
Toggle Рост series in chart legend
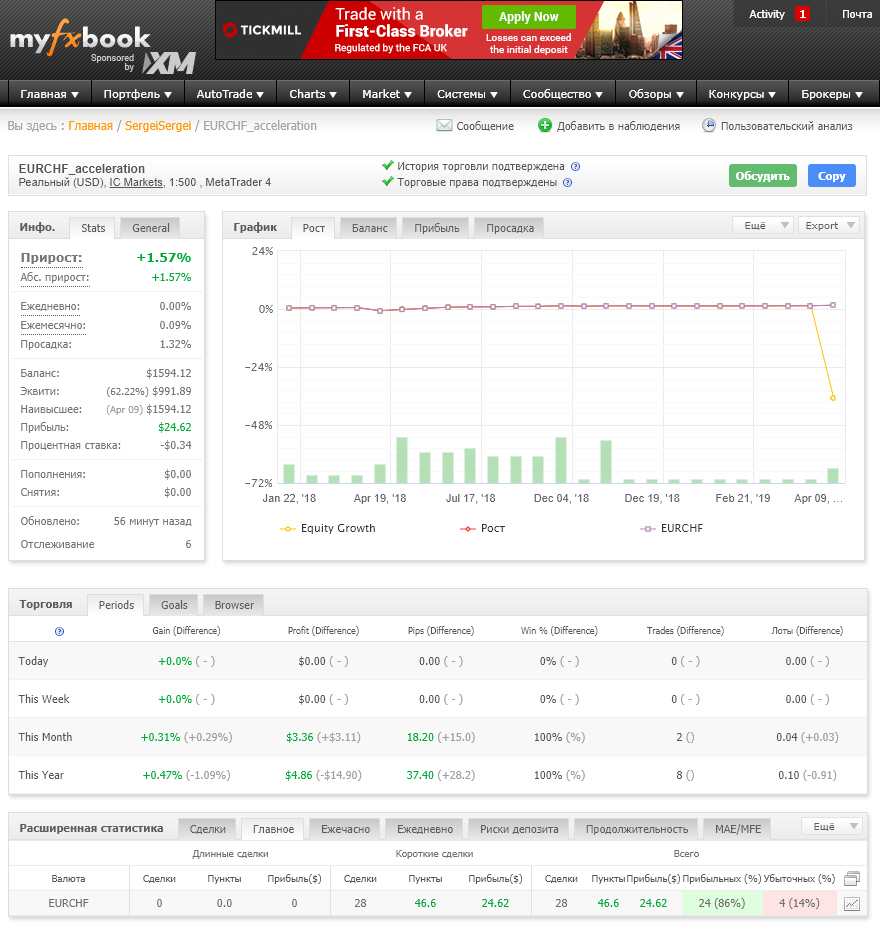pyautogui.click(x=483, y=528)
